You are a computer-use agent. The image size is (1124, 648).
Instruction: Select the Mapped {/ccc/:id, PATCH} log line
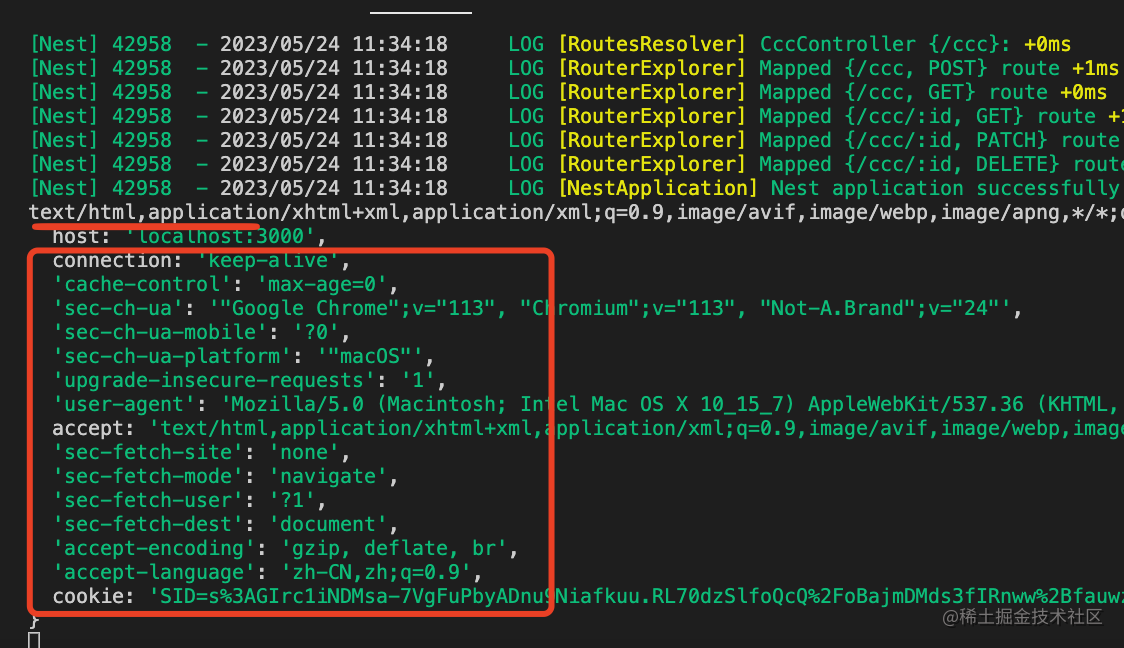pyautogui.click(x=577, y=140)
